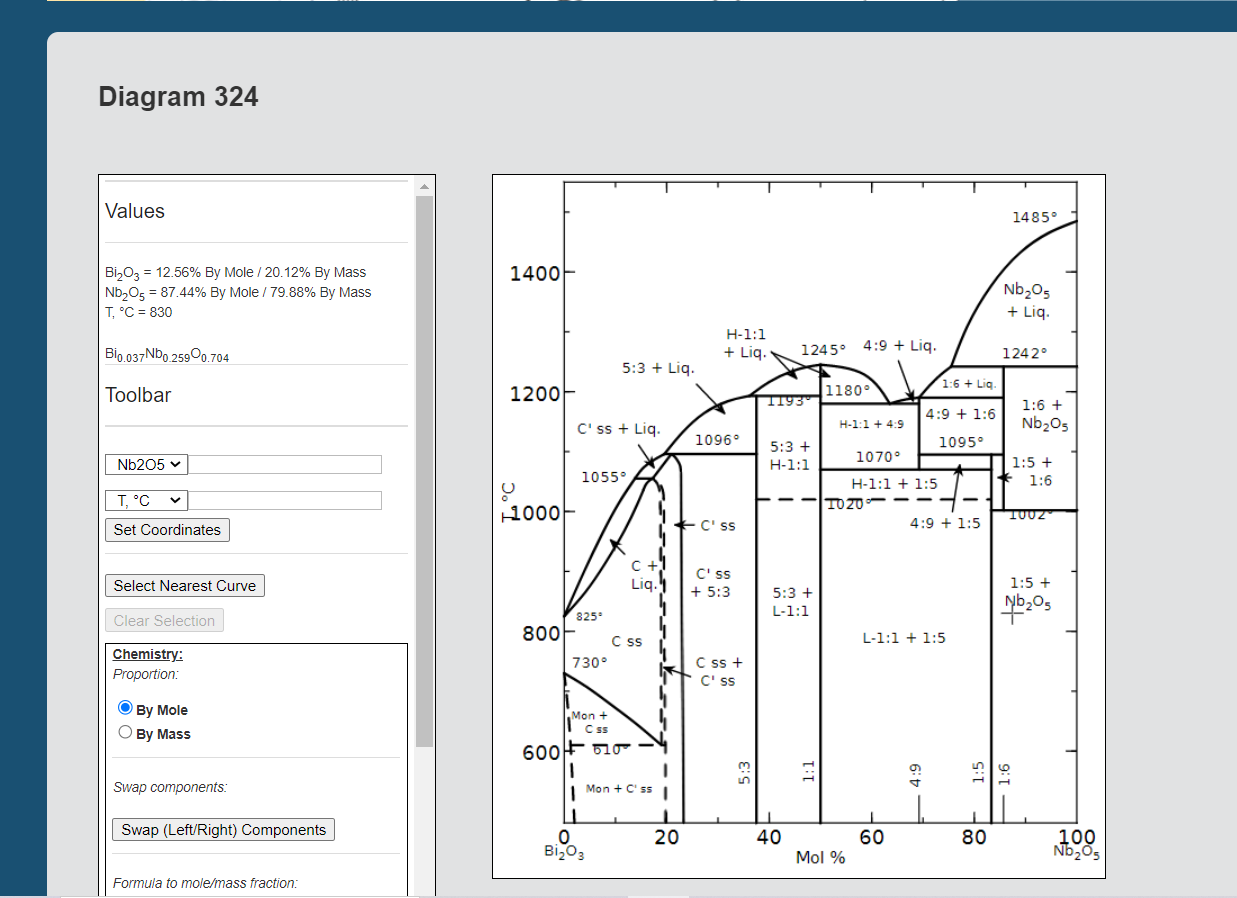Click the H-1:1 + 1:5 phase field
Viewport: 1237px width, 898px height.
click(893, 484)
